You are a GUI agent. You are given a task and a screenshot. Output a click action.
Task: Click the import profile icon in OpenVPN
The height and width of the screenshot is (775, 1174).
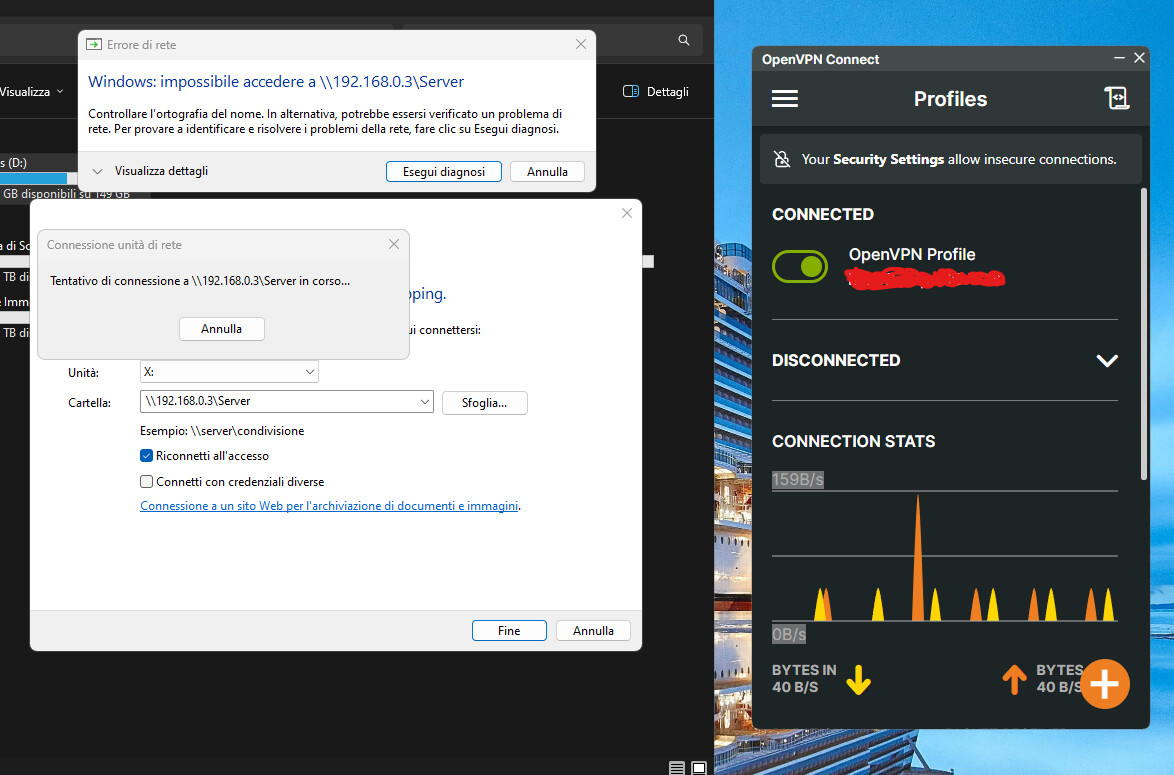pos(1116,98)
